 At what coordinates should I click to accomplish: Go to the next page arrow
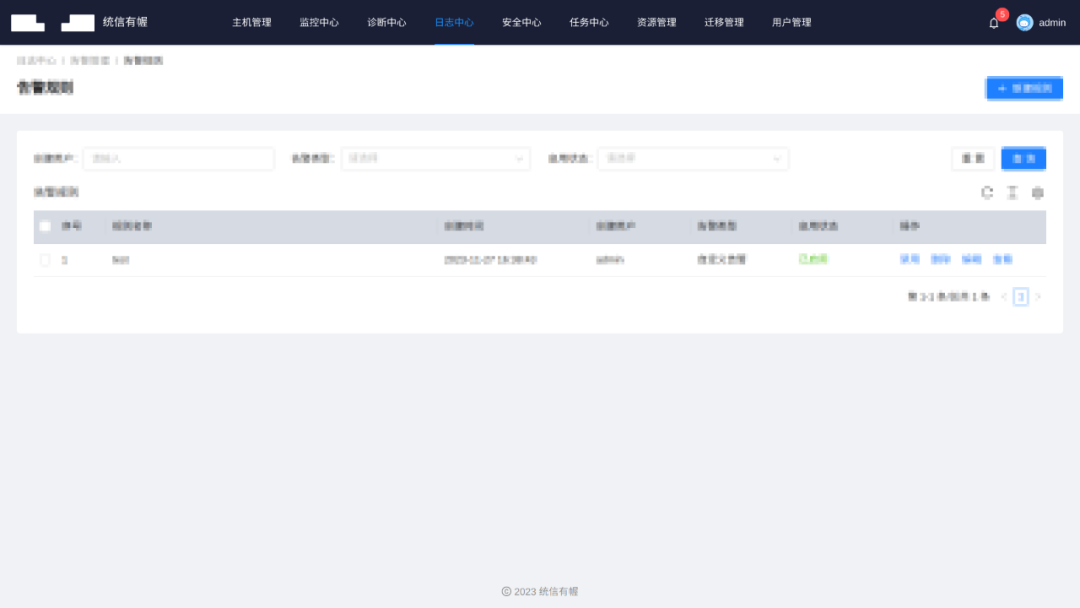click(x=1038, y=297)
